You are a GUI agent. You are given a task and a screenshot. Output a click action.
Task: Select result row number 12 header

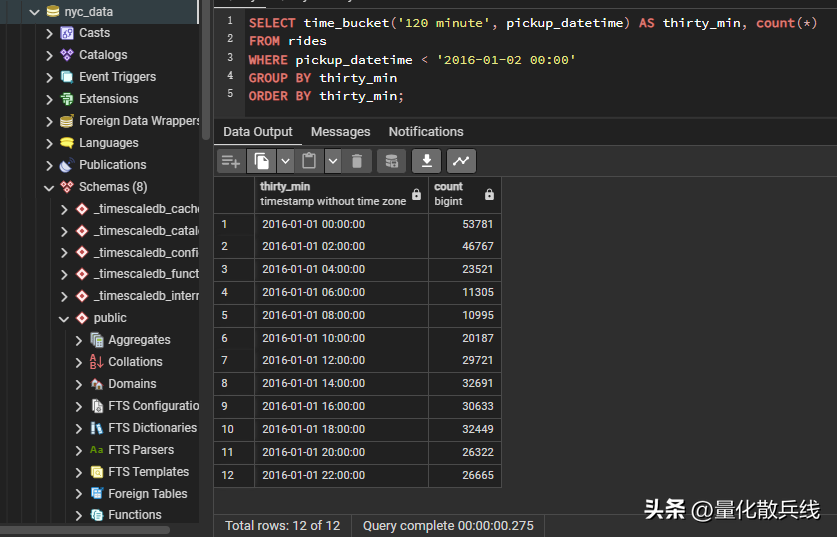(x=234, y=476)
